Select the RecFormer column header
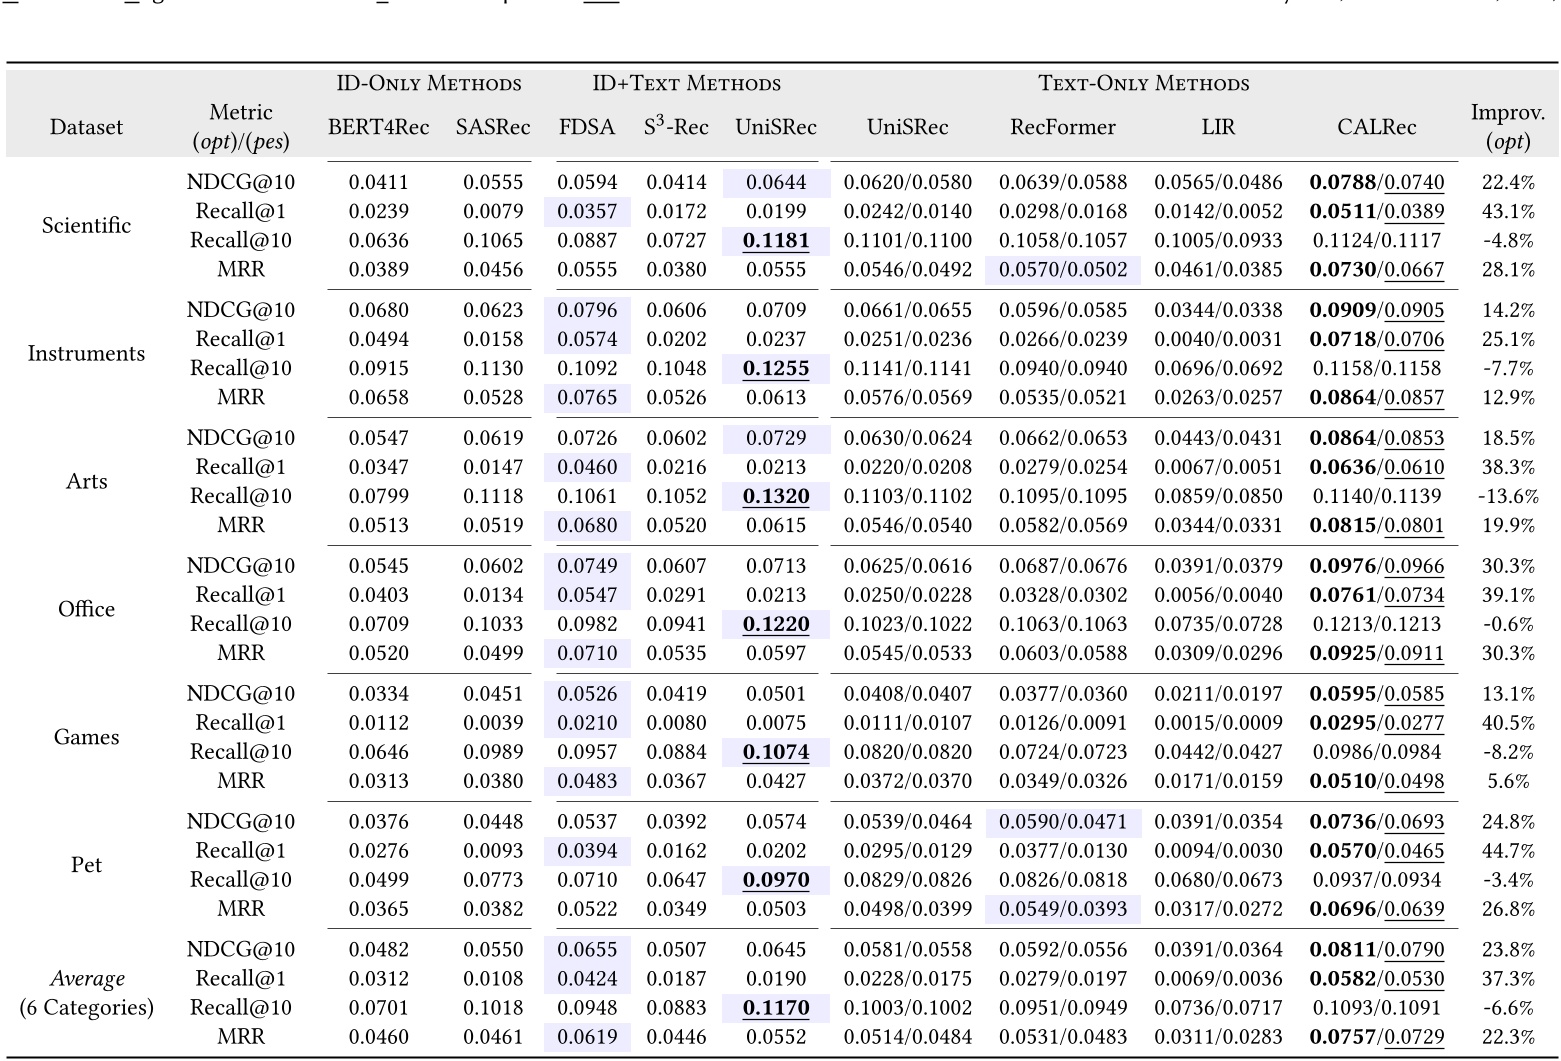 pyautogui.click(x=1062, y=127)
